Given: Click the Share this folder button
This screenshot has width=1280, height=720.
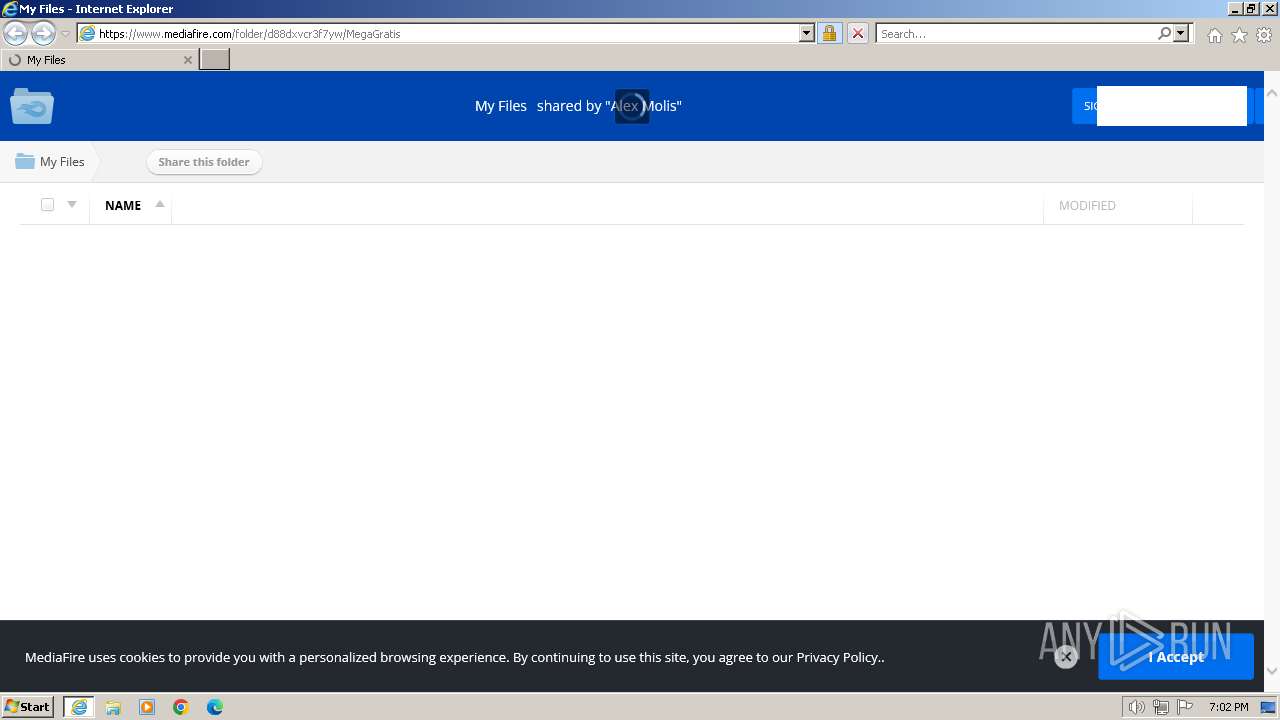Looking at the screenshot, I should (x=204, y=162).
